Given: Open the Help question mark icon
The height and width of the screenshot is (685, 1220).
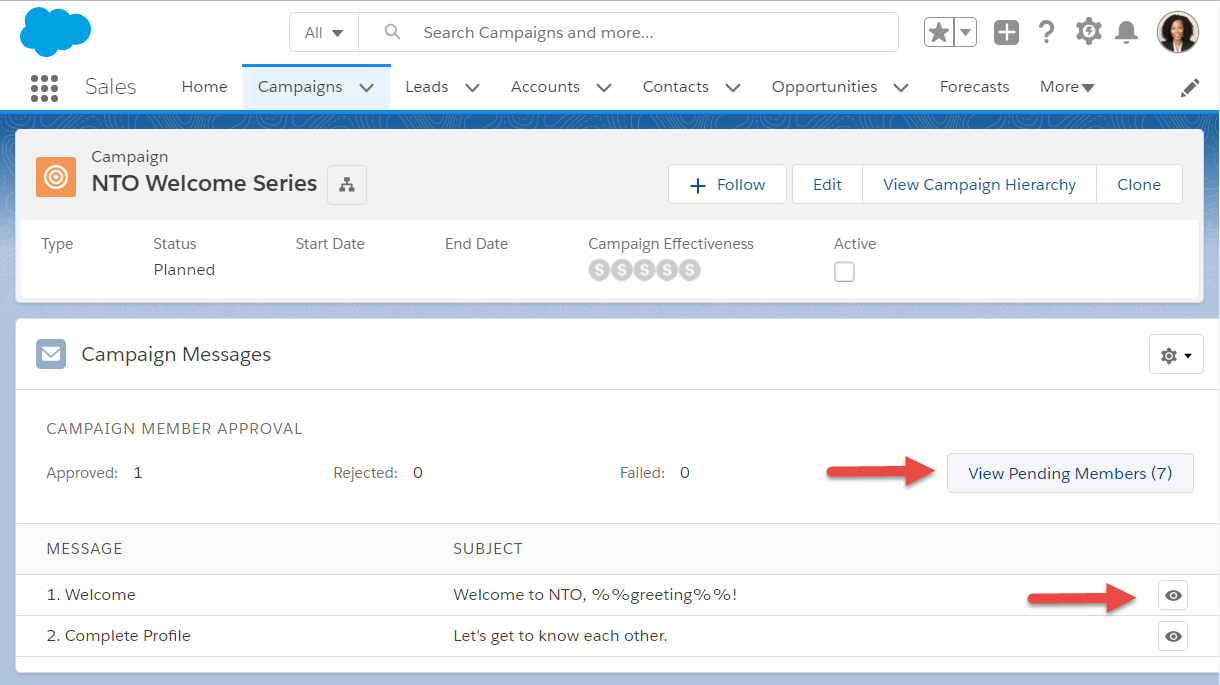Looking at the screenshot, I should pos(1047,32).
